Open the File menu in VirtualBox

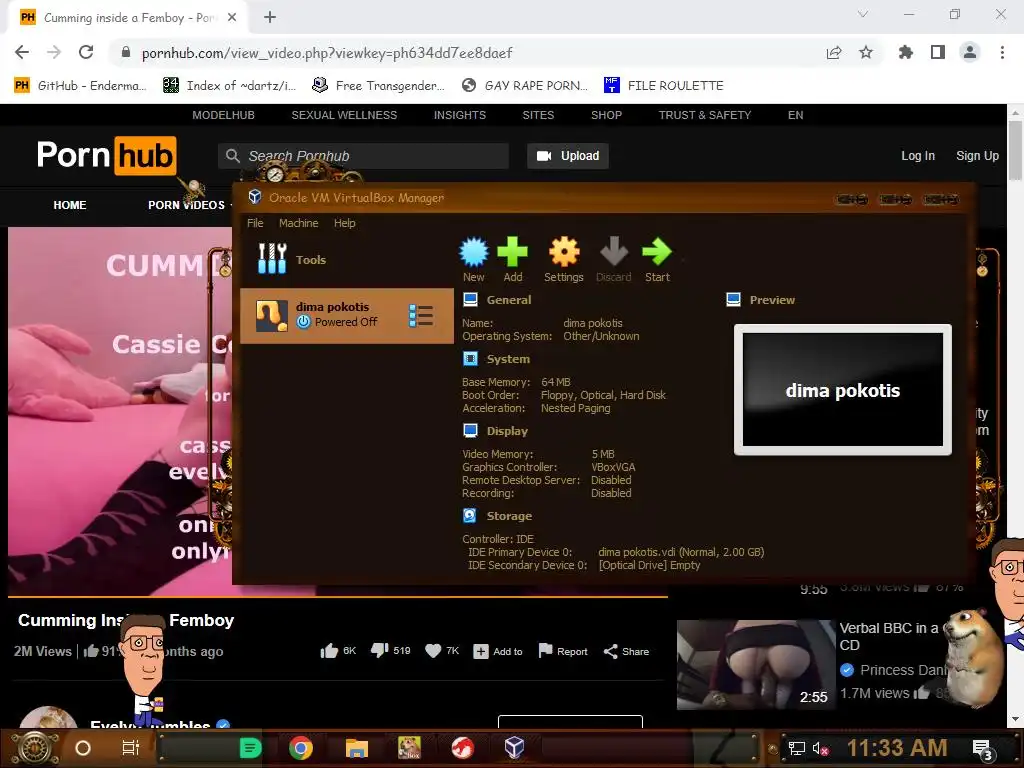coord(255,223)
